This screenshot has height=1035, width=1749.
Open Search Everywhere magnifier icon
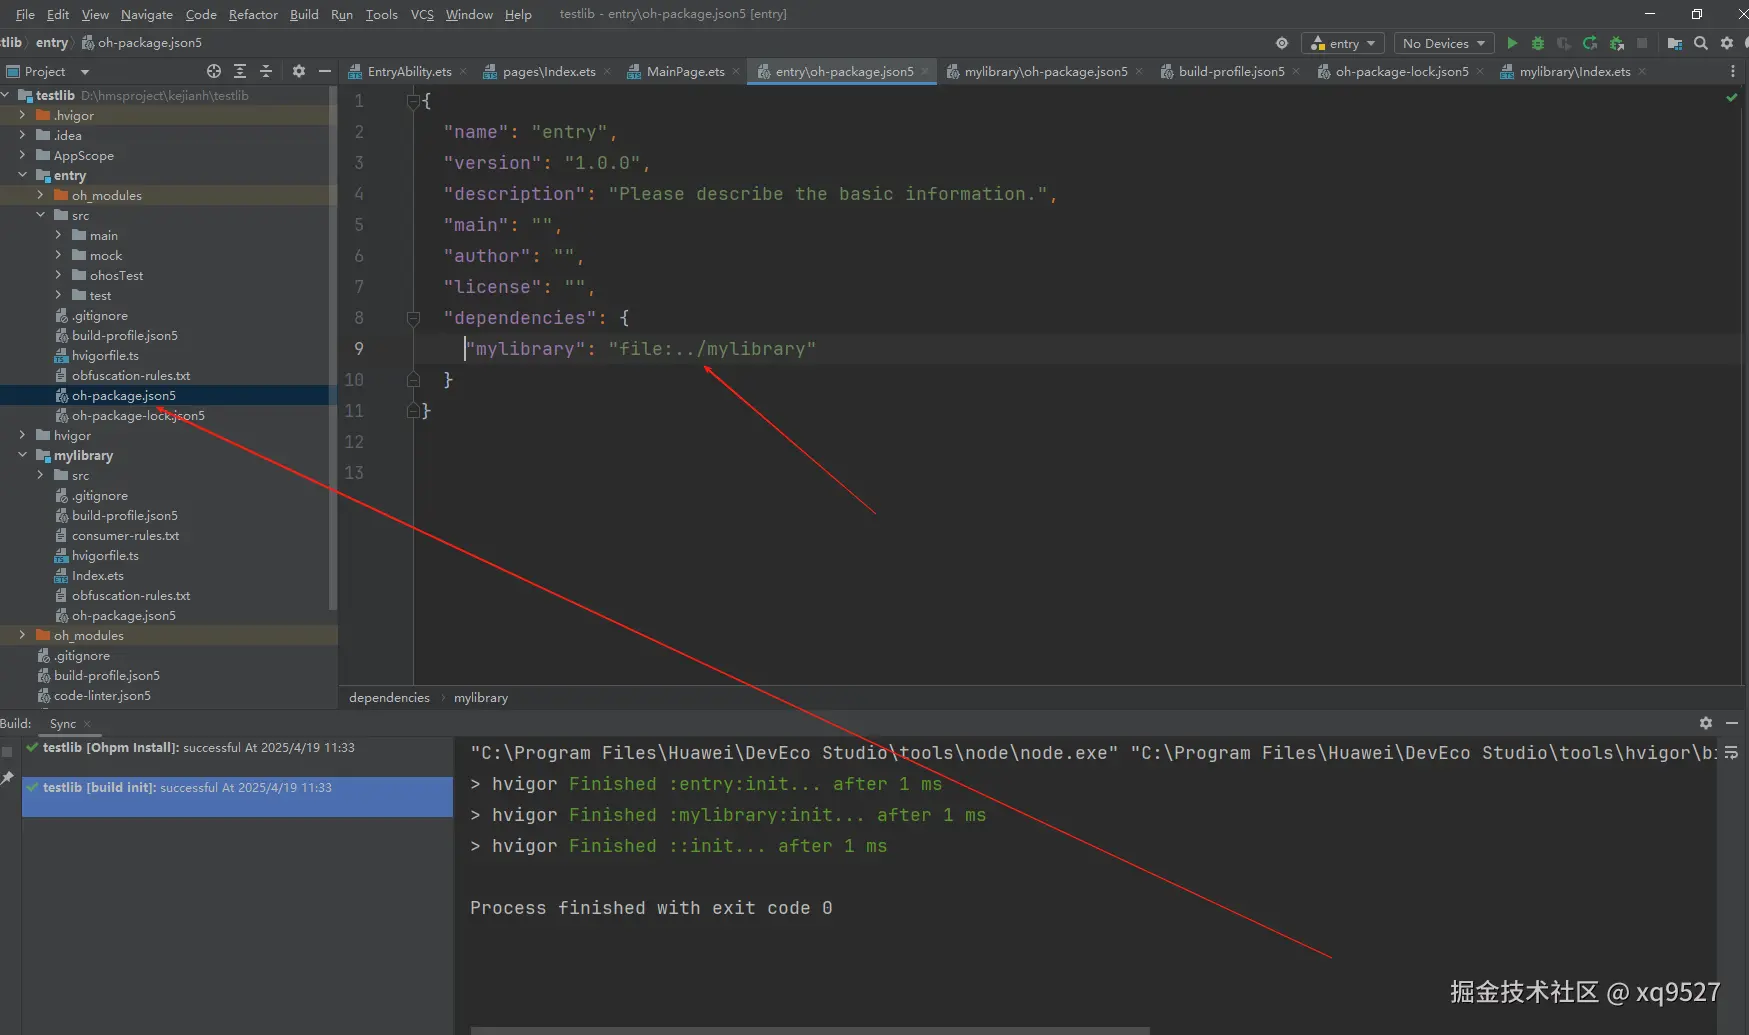pyautogui.click(x=1701, y=43)
